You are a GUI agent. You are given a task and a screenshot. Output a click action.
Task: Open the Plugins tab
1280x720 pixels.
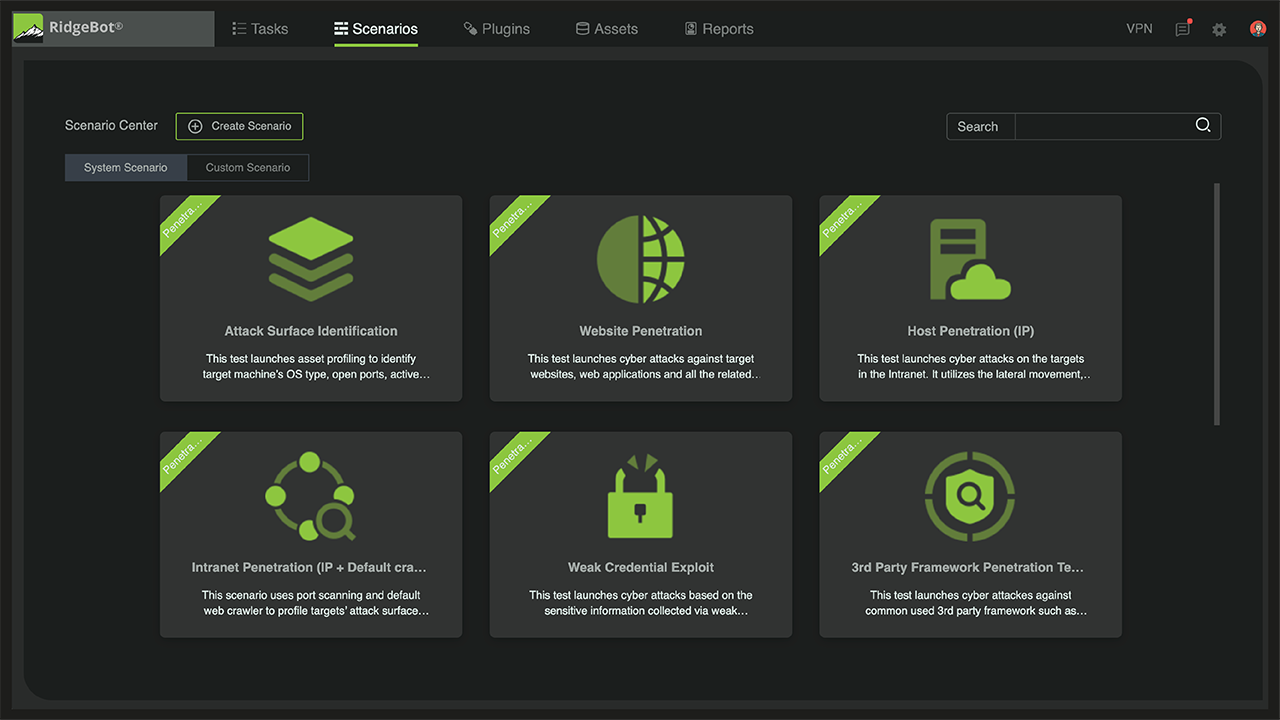(x=496, y=29)
